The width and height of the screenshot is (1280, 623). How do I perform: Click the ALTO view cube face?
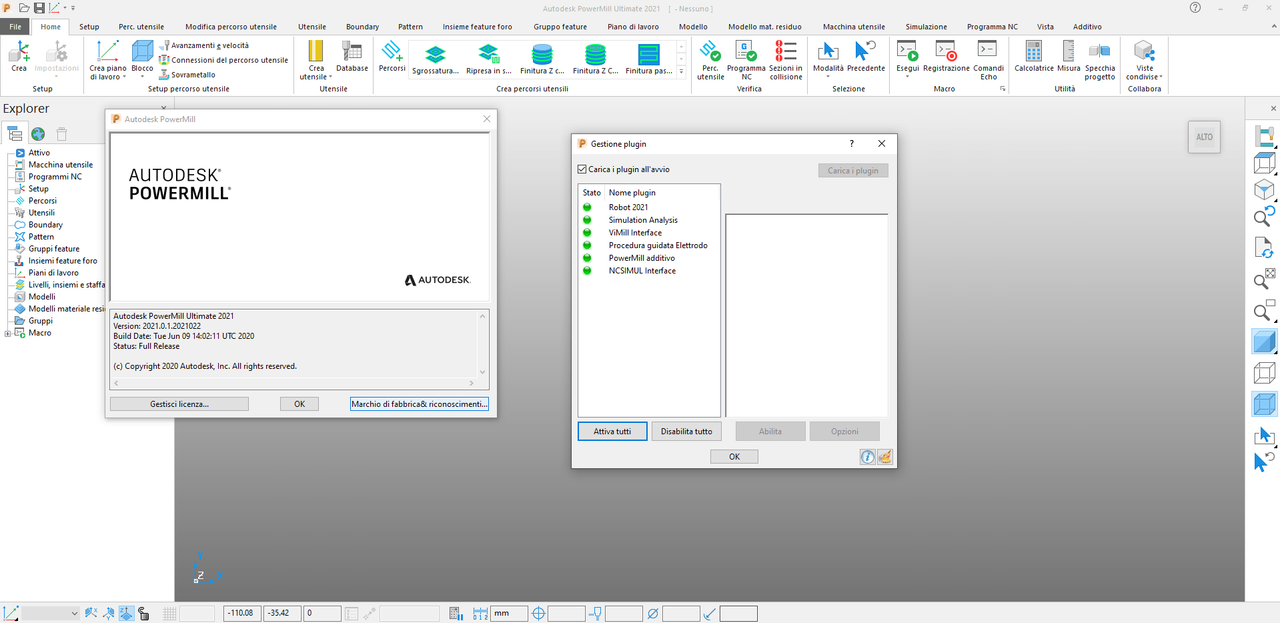(1204, 137)
